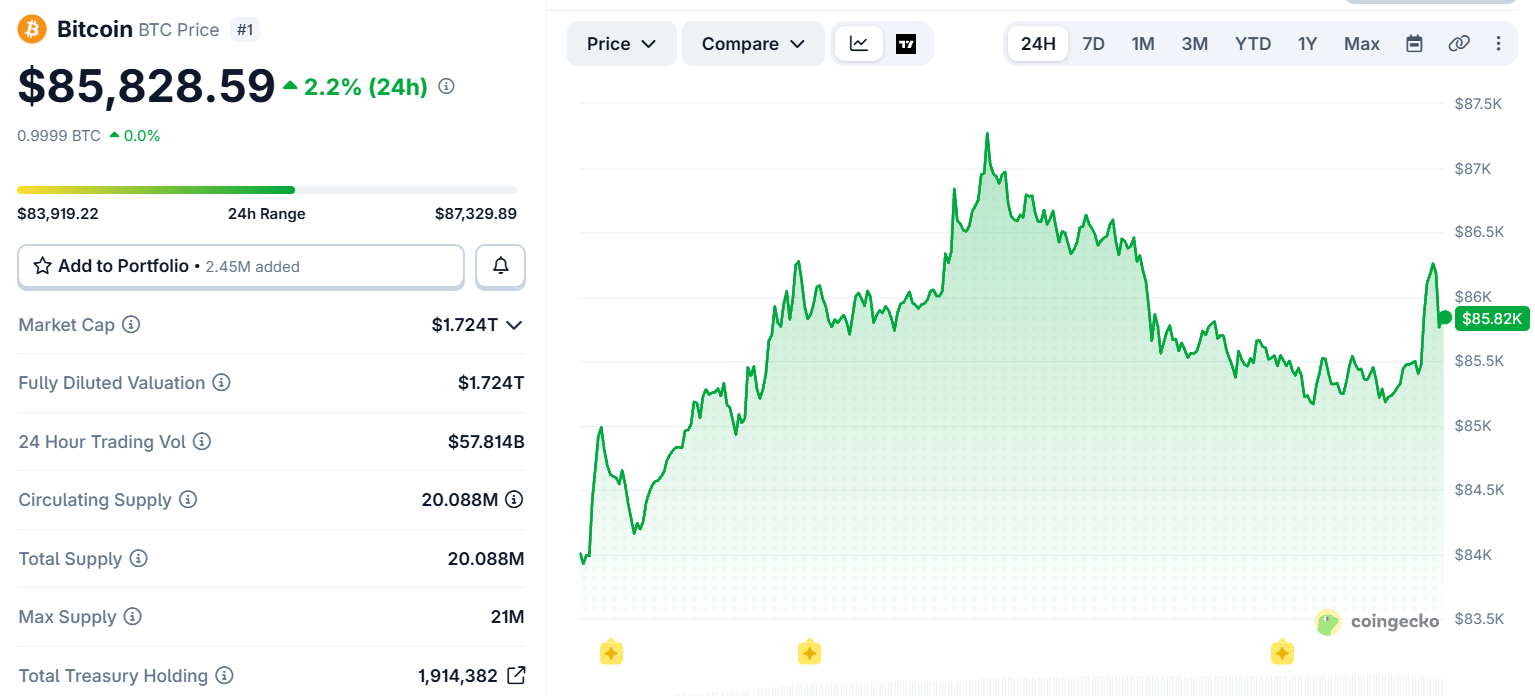Screen dimensions: 1535x696
Task: Open chart more options three-dot menu
Action: [1498, 43]
